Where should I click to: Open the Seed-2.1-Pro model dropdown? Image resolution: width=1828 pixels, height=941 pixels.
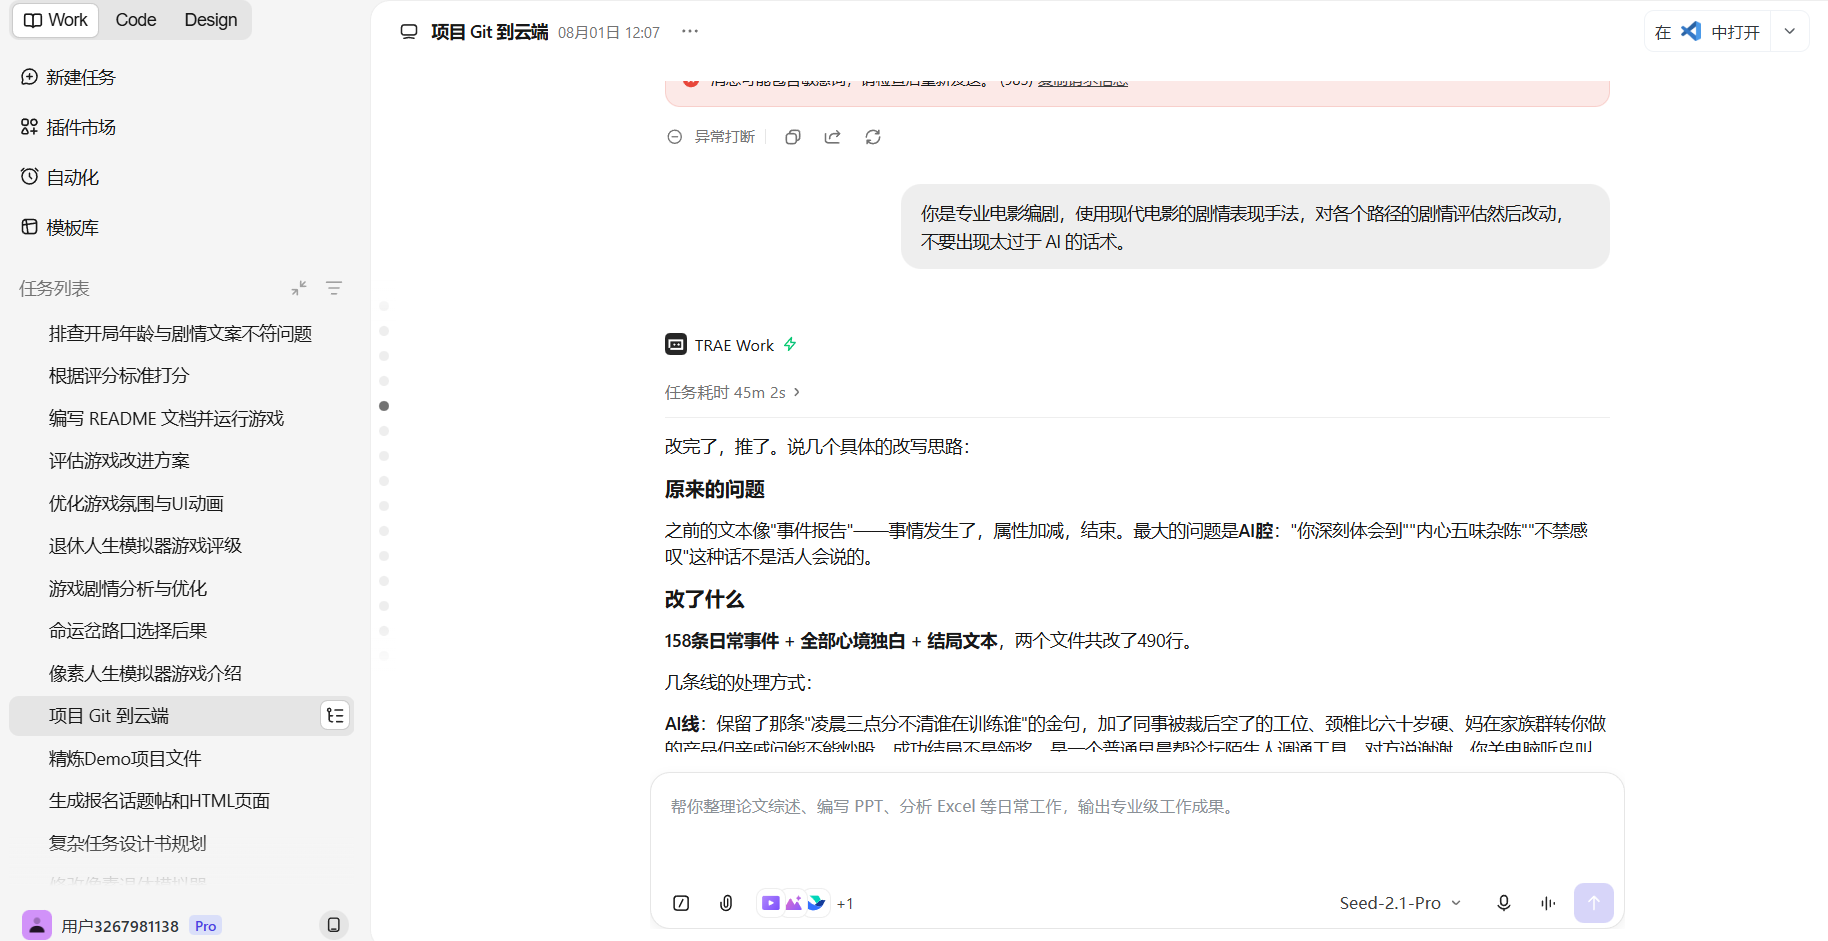click(1400, 903)
